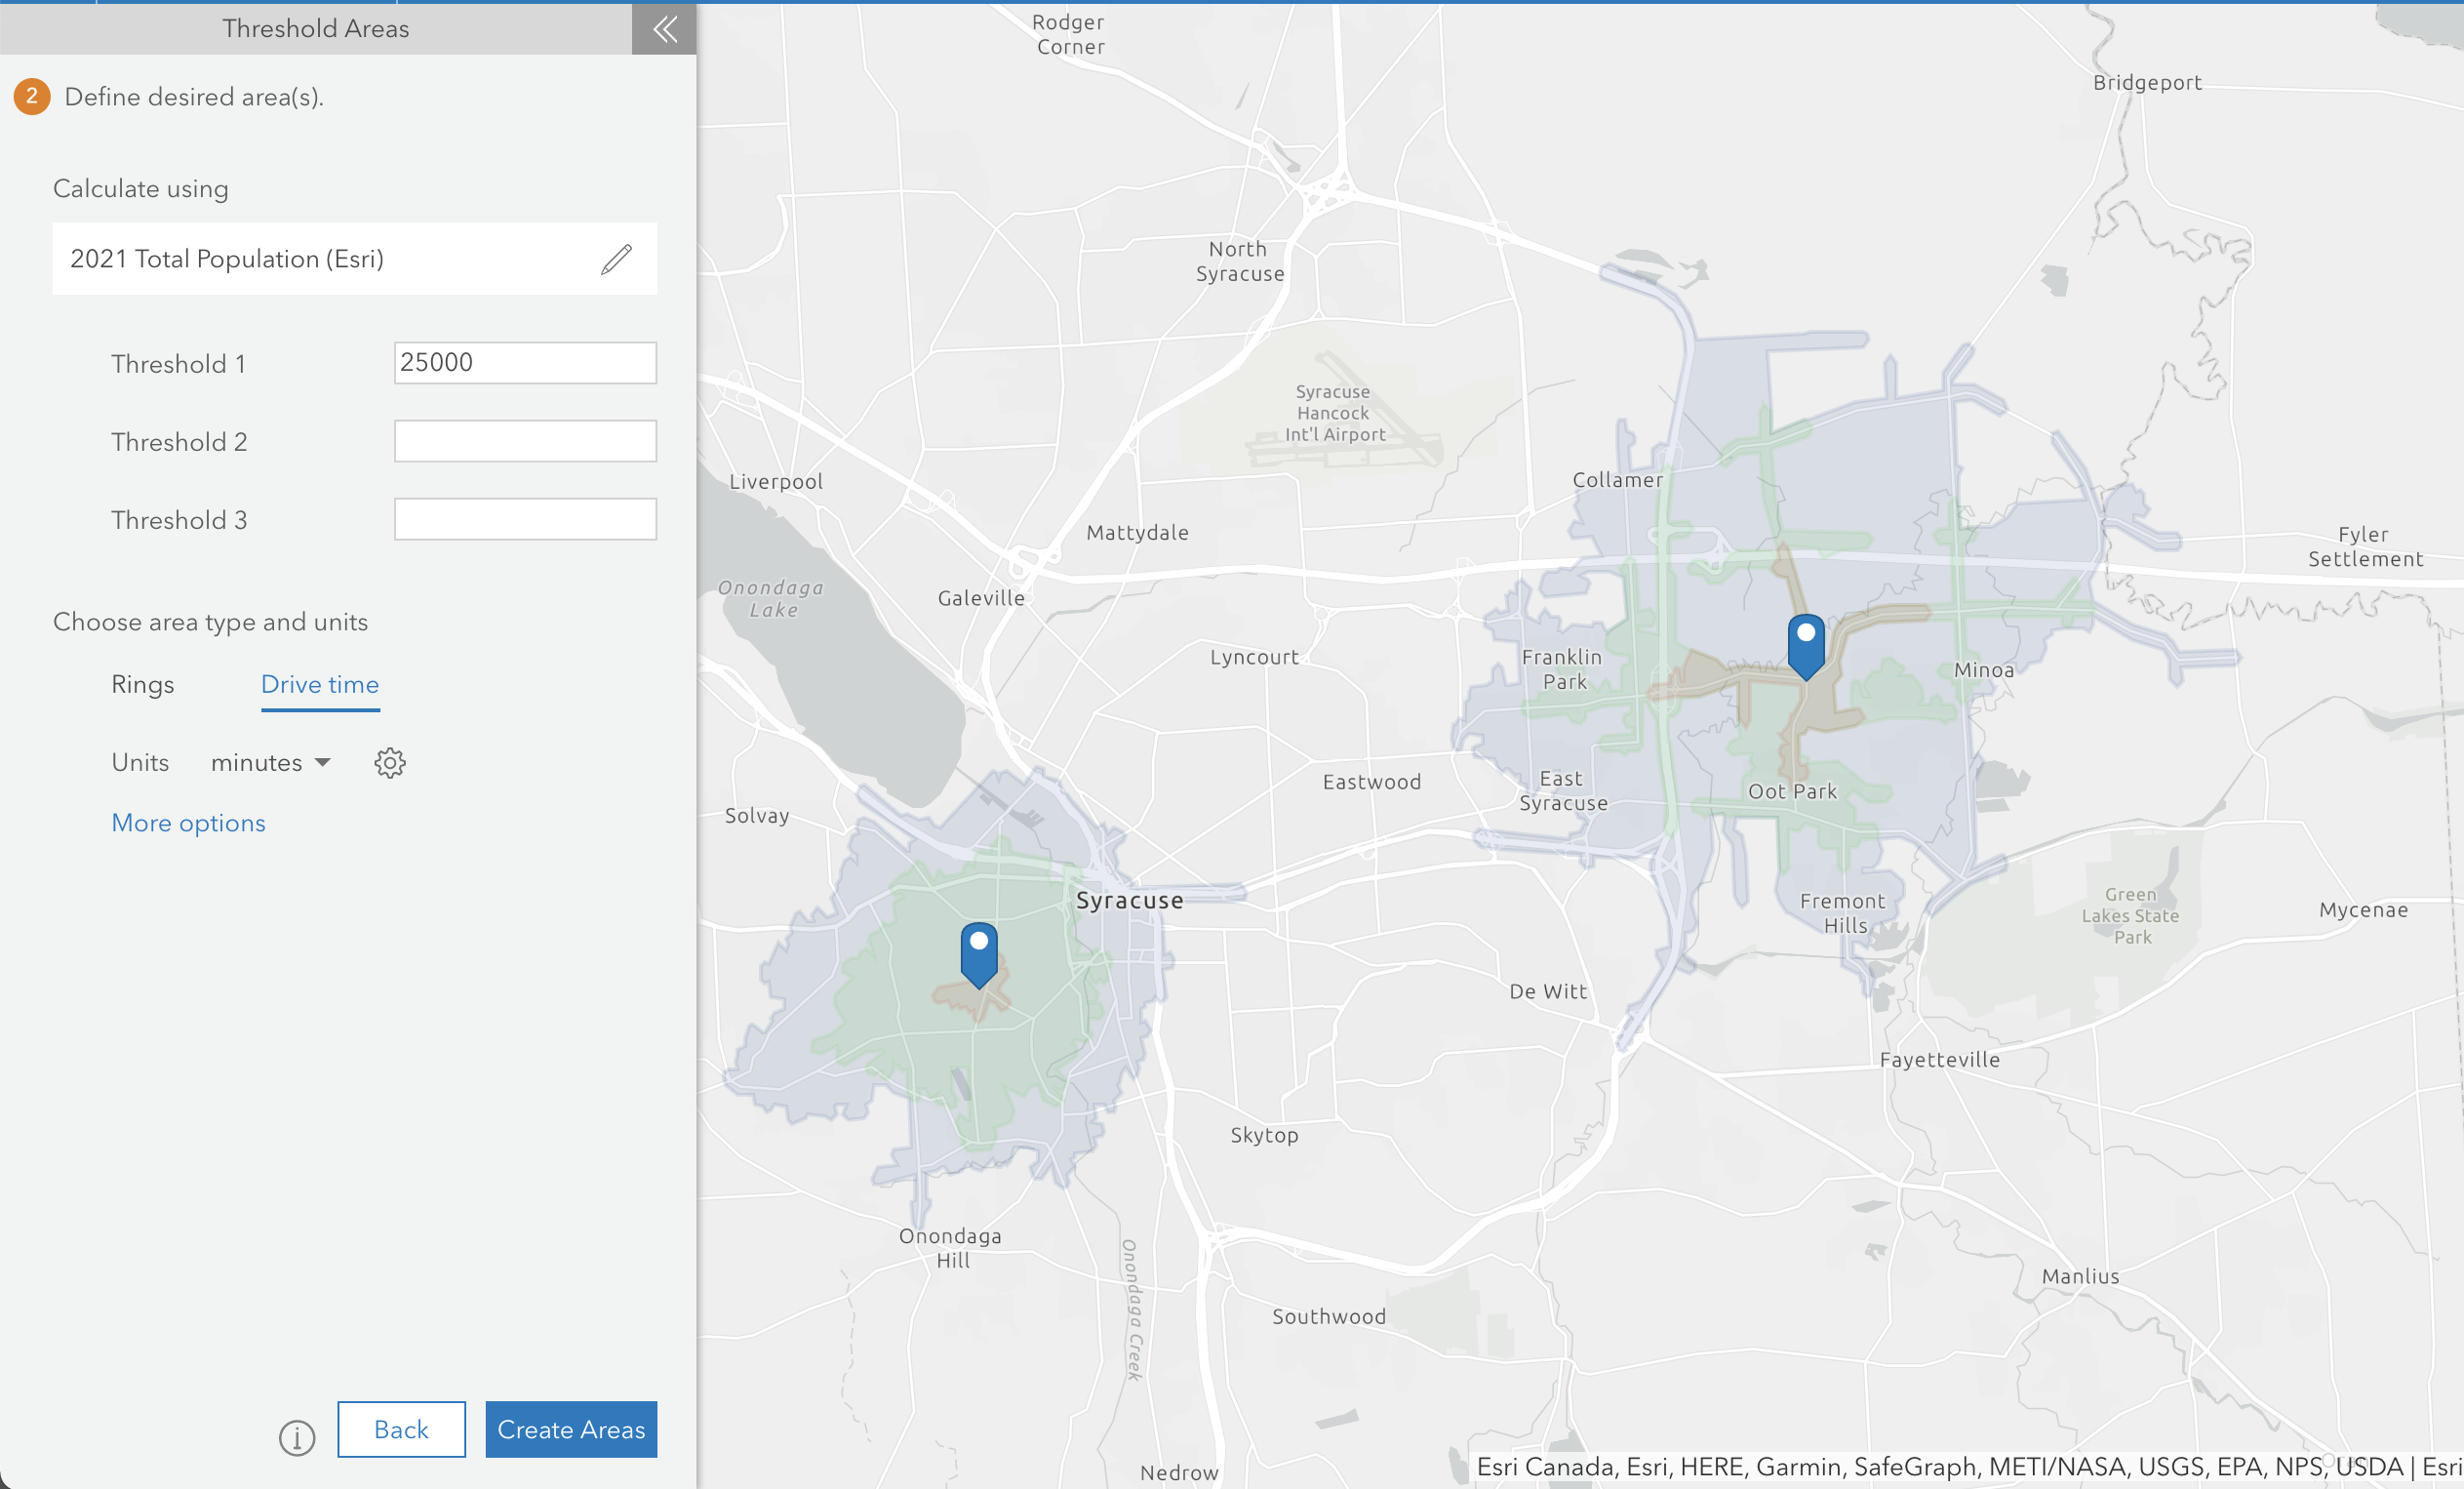This screenshot has height=1489, width=2464.
Task: Click the Rodger Corner map label
Action: tap(1069, 34)
